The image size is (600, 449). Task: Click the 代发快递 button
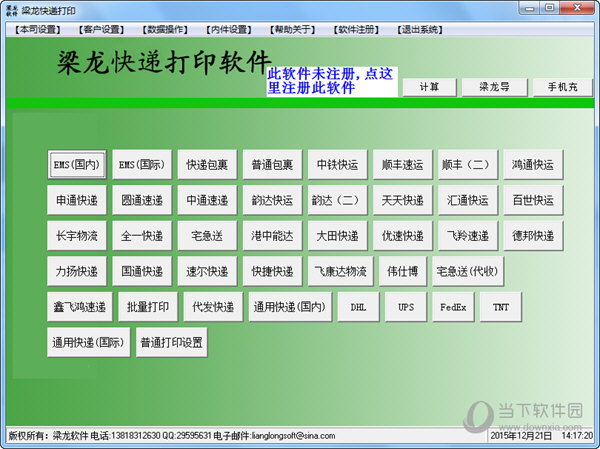[x=213, y=307]
